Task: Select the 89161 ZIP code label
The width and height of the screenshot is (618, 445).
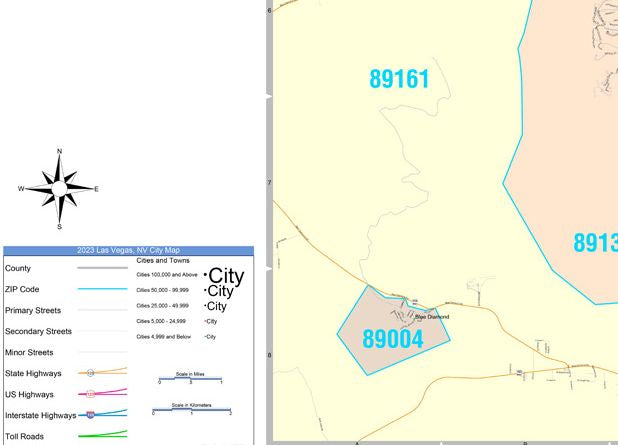Action: click(x=399, y=79)
